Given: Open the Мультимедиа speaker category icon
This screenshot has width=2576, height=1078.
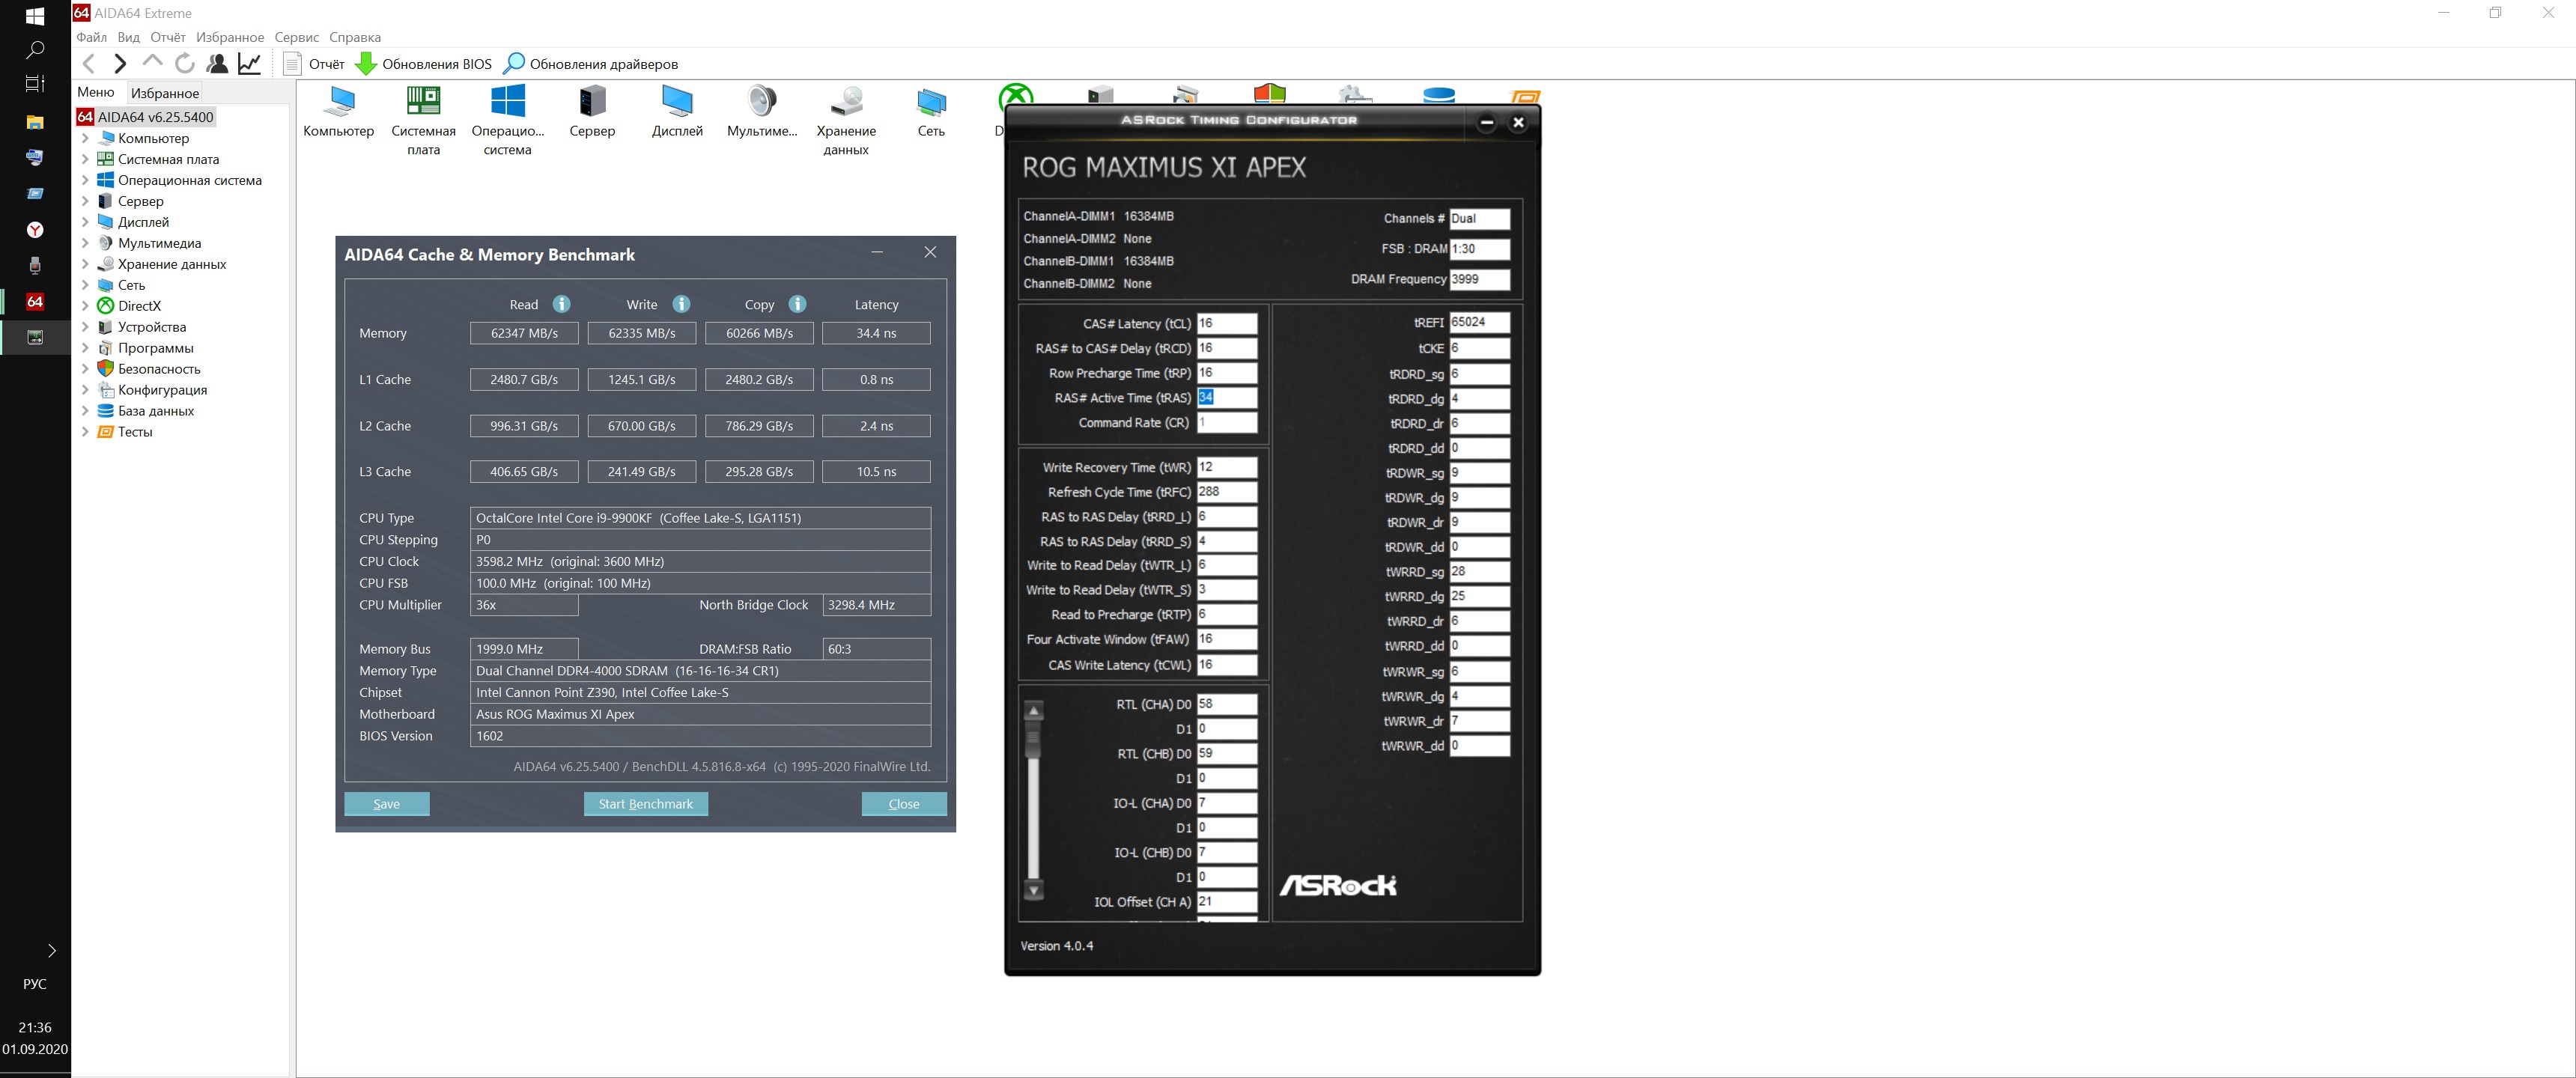Looking at the screenshot, I should [762, 102].
